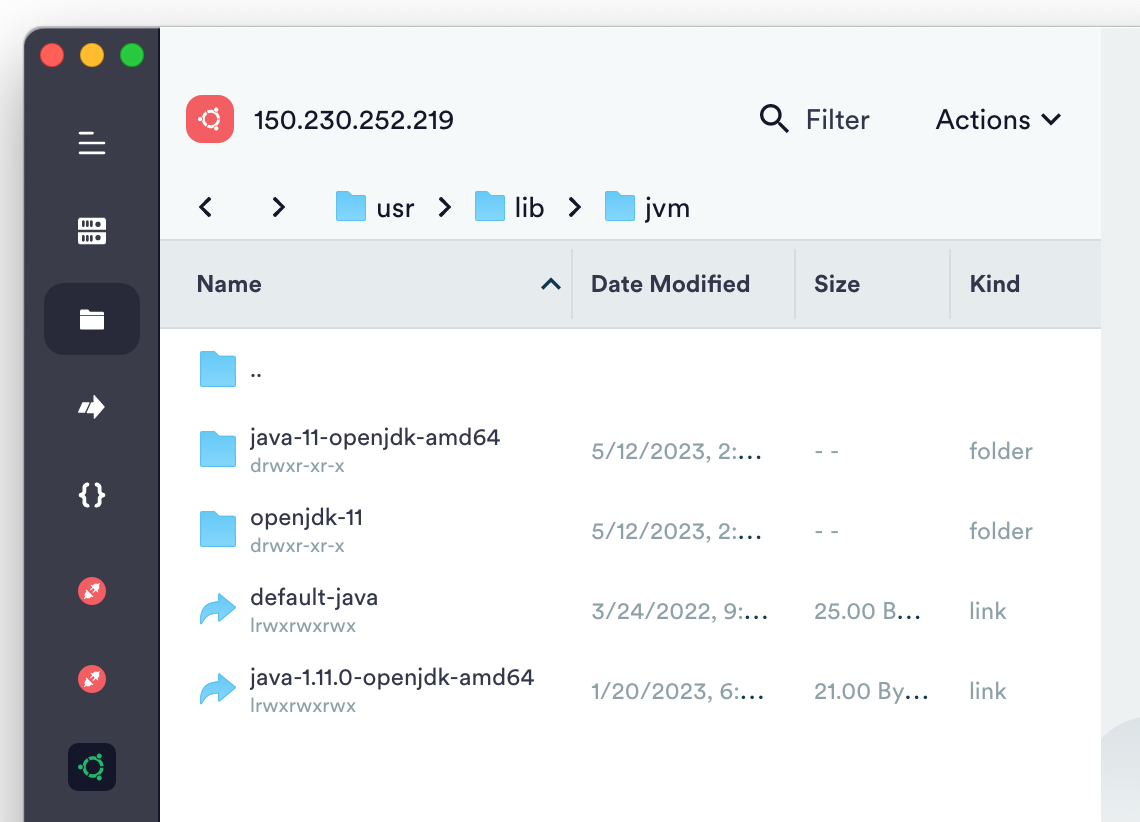Click 'link' kind of java-1.11.0-openjdk-amd64 row
1140x822 pixels.
pyautogui.click(x=987, y=691)
